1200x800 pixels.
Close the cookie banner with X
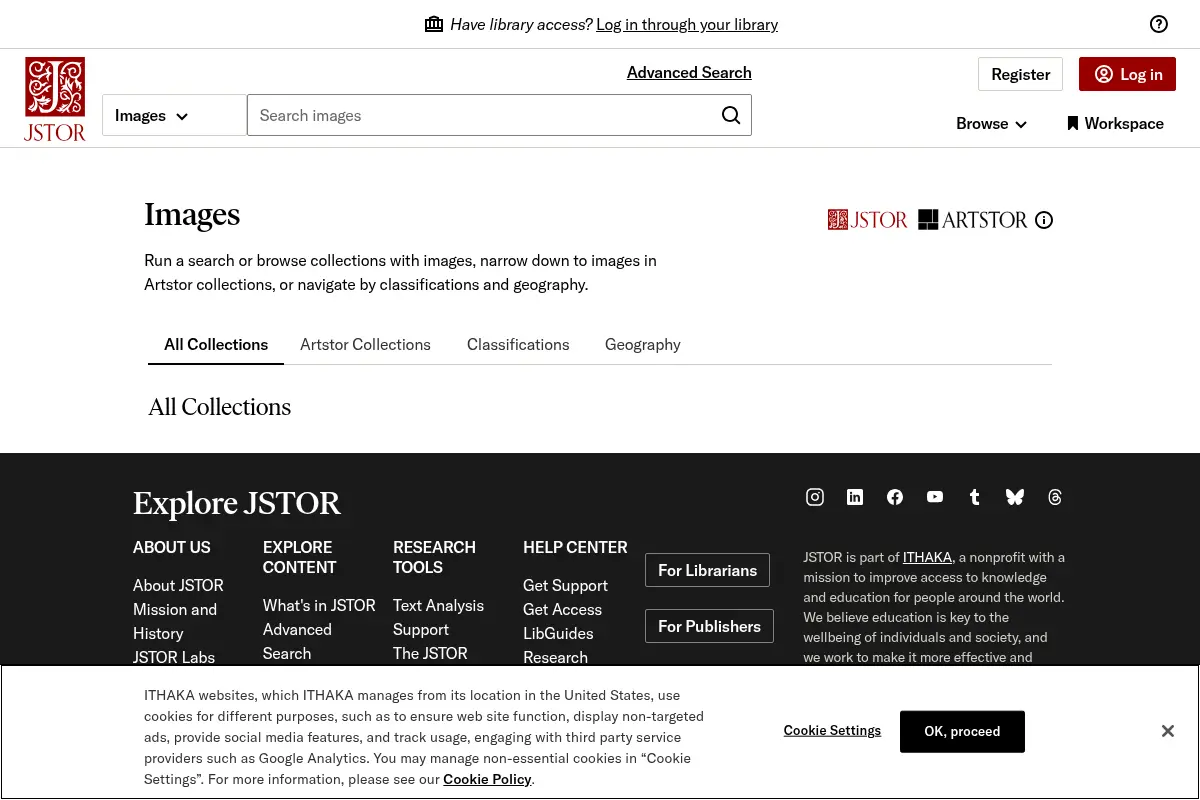click(x=1168, y=731)
